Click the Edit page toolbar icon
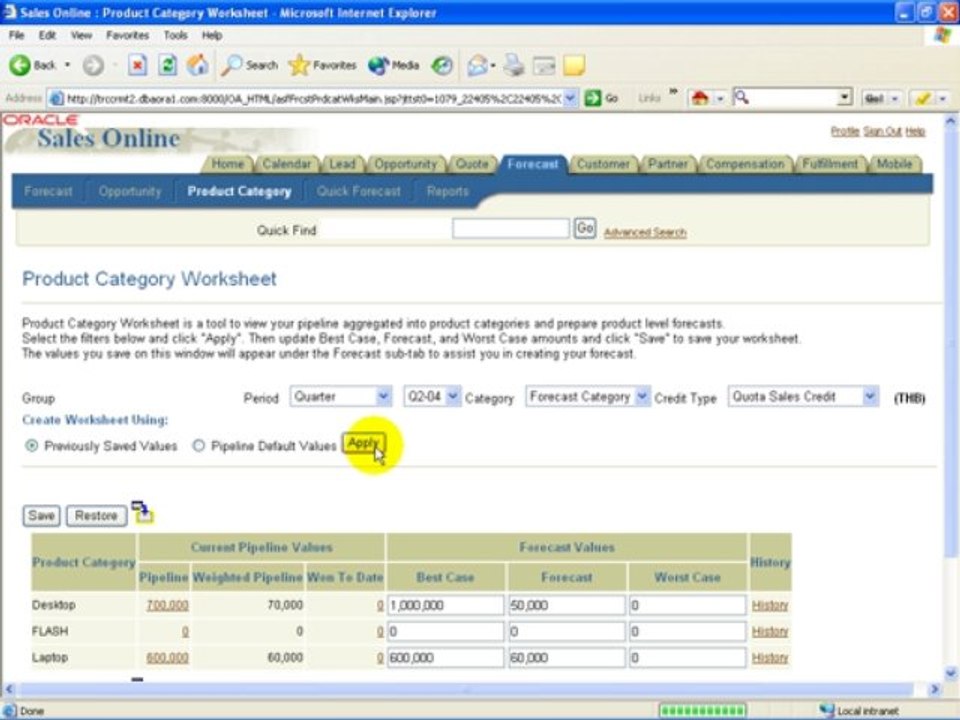The width and height of the screenshot is (960, 720). click(x=544, y=65)
